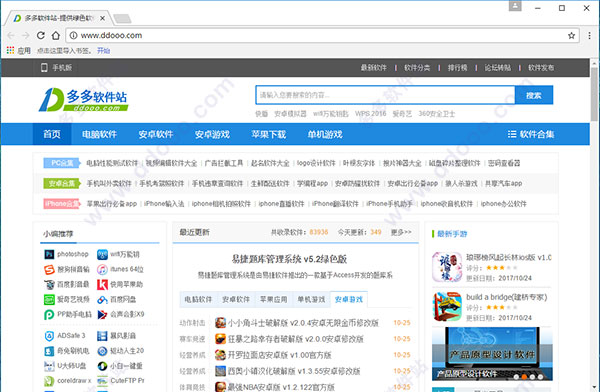This screenshot has height=392, width=600.
Task: Click the orange carousel dot on banner
Action: [524, 377]
